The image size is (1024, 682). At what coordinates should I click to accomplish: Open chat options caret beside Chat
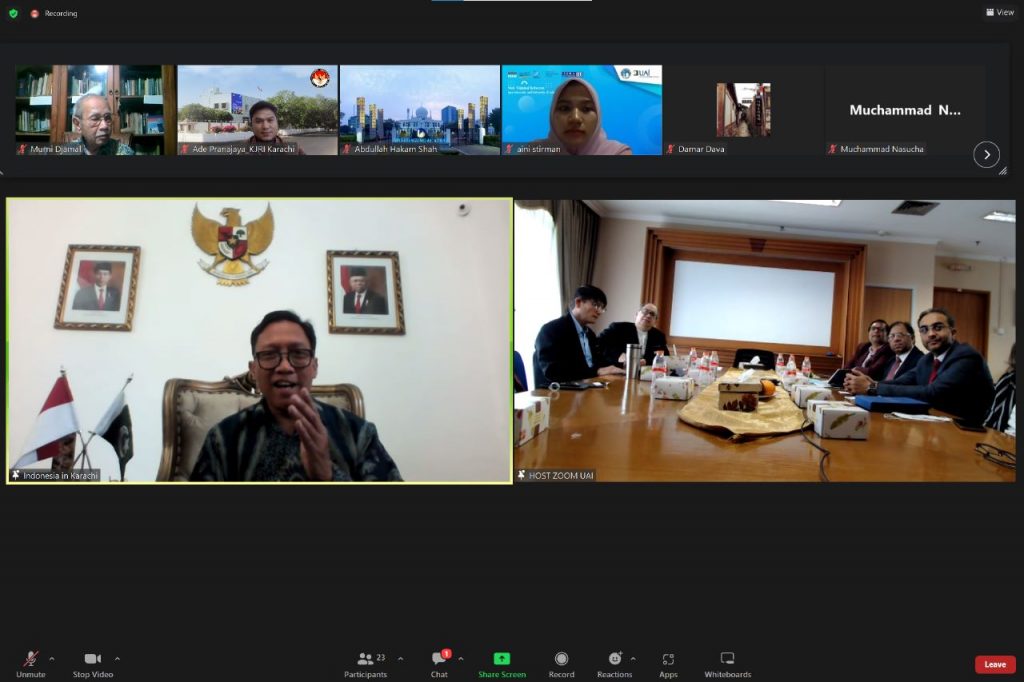coord(461,659)
